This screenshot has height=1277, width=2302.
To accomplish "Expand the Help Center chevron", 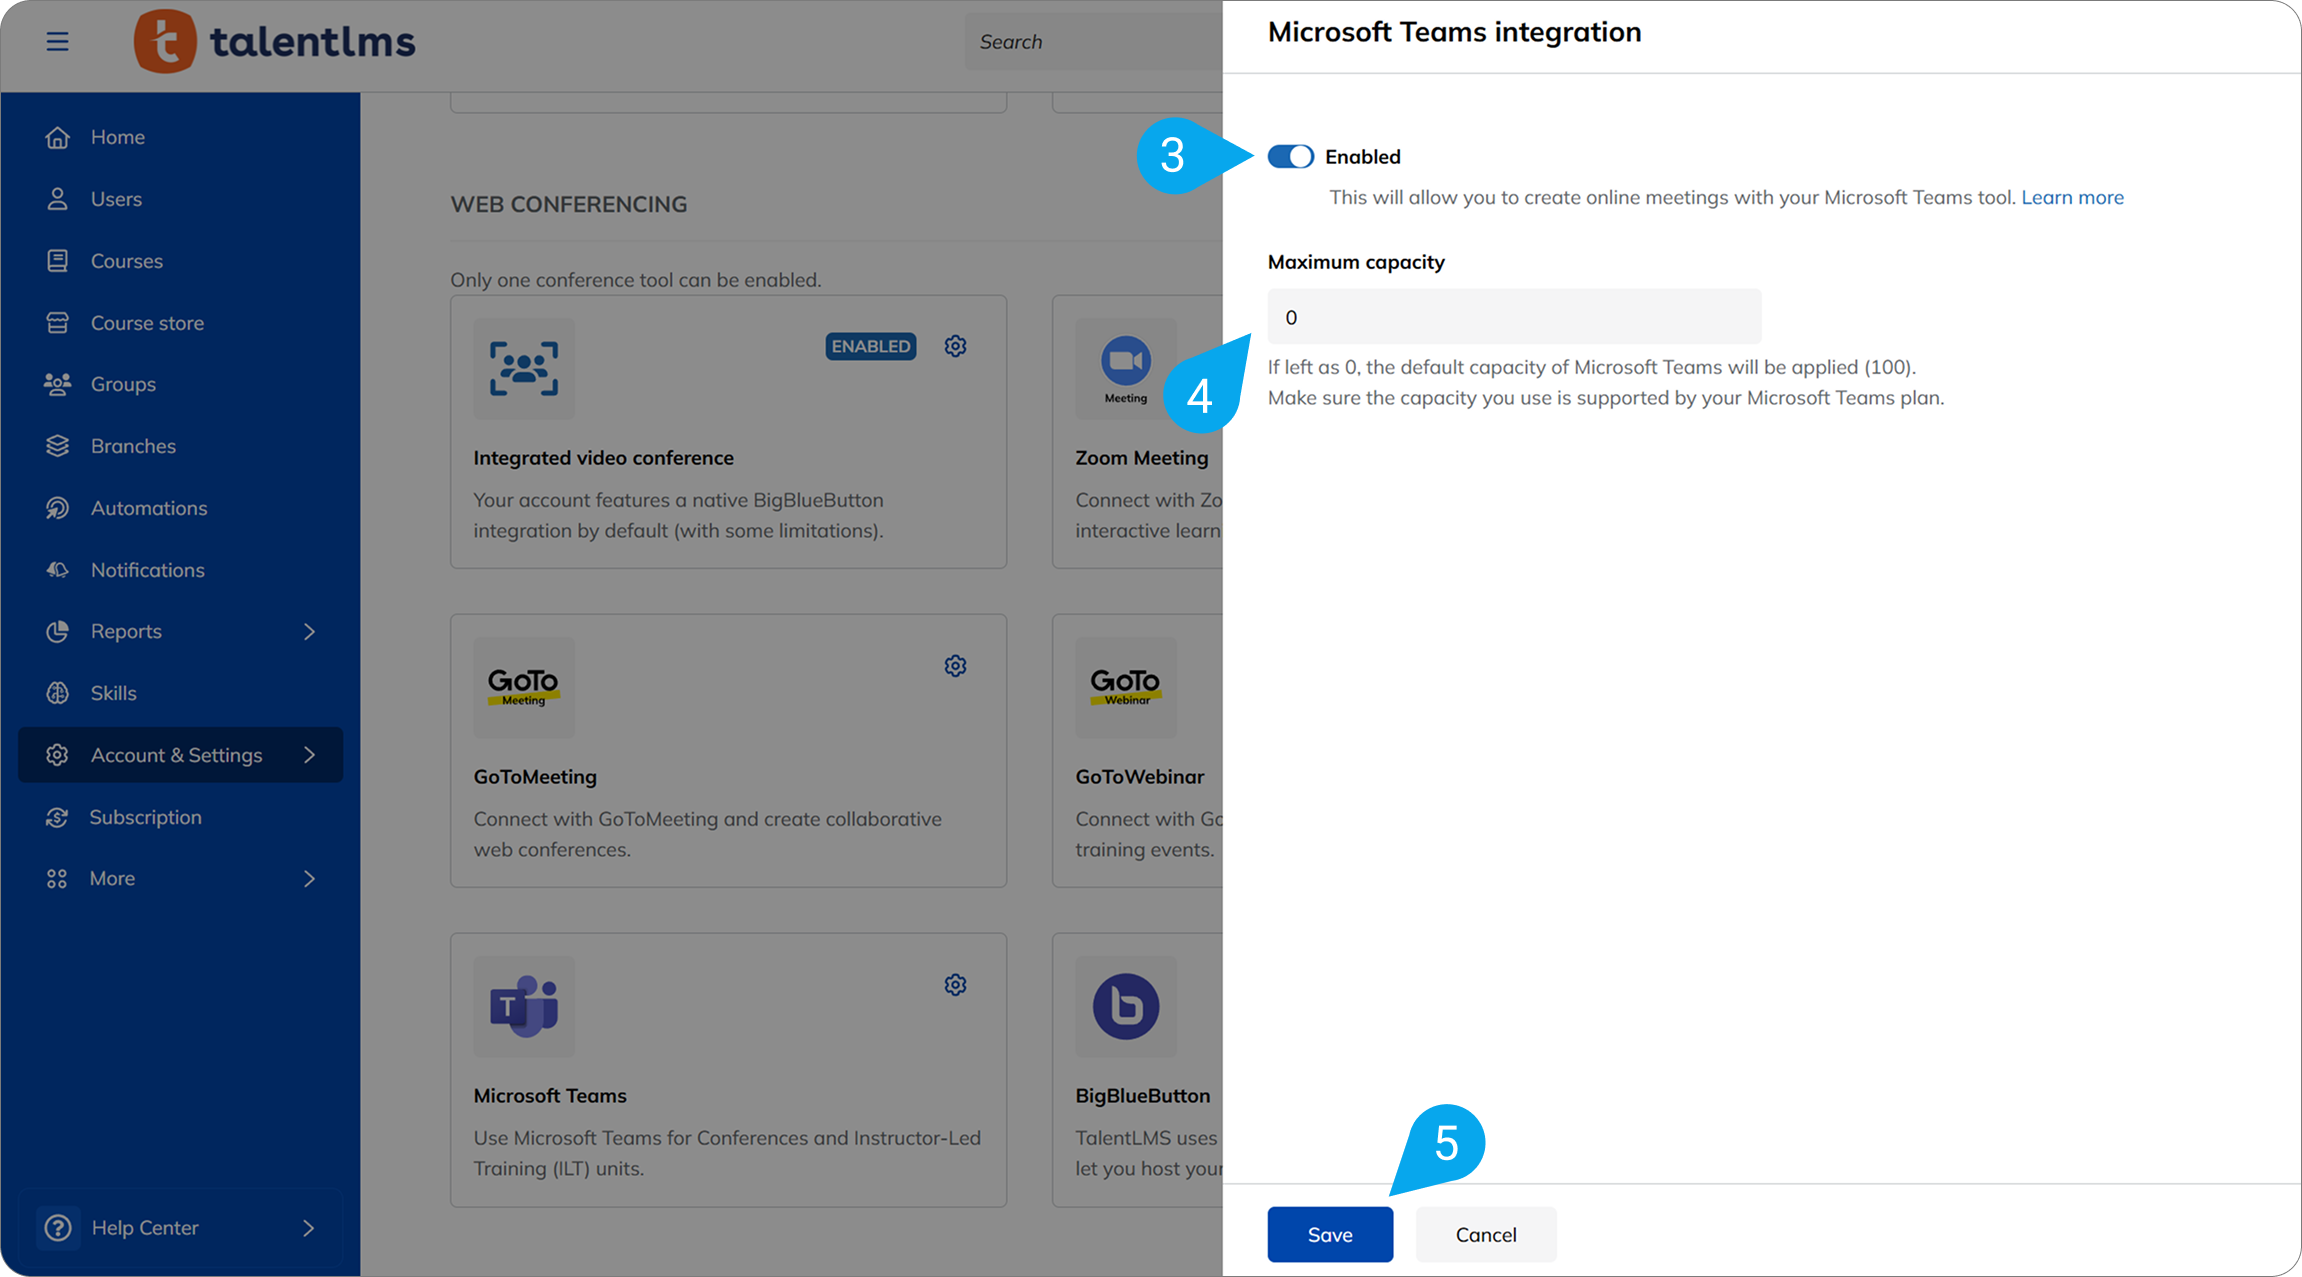I will click(x=309, y=1228).
